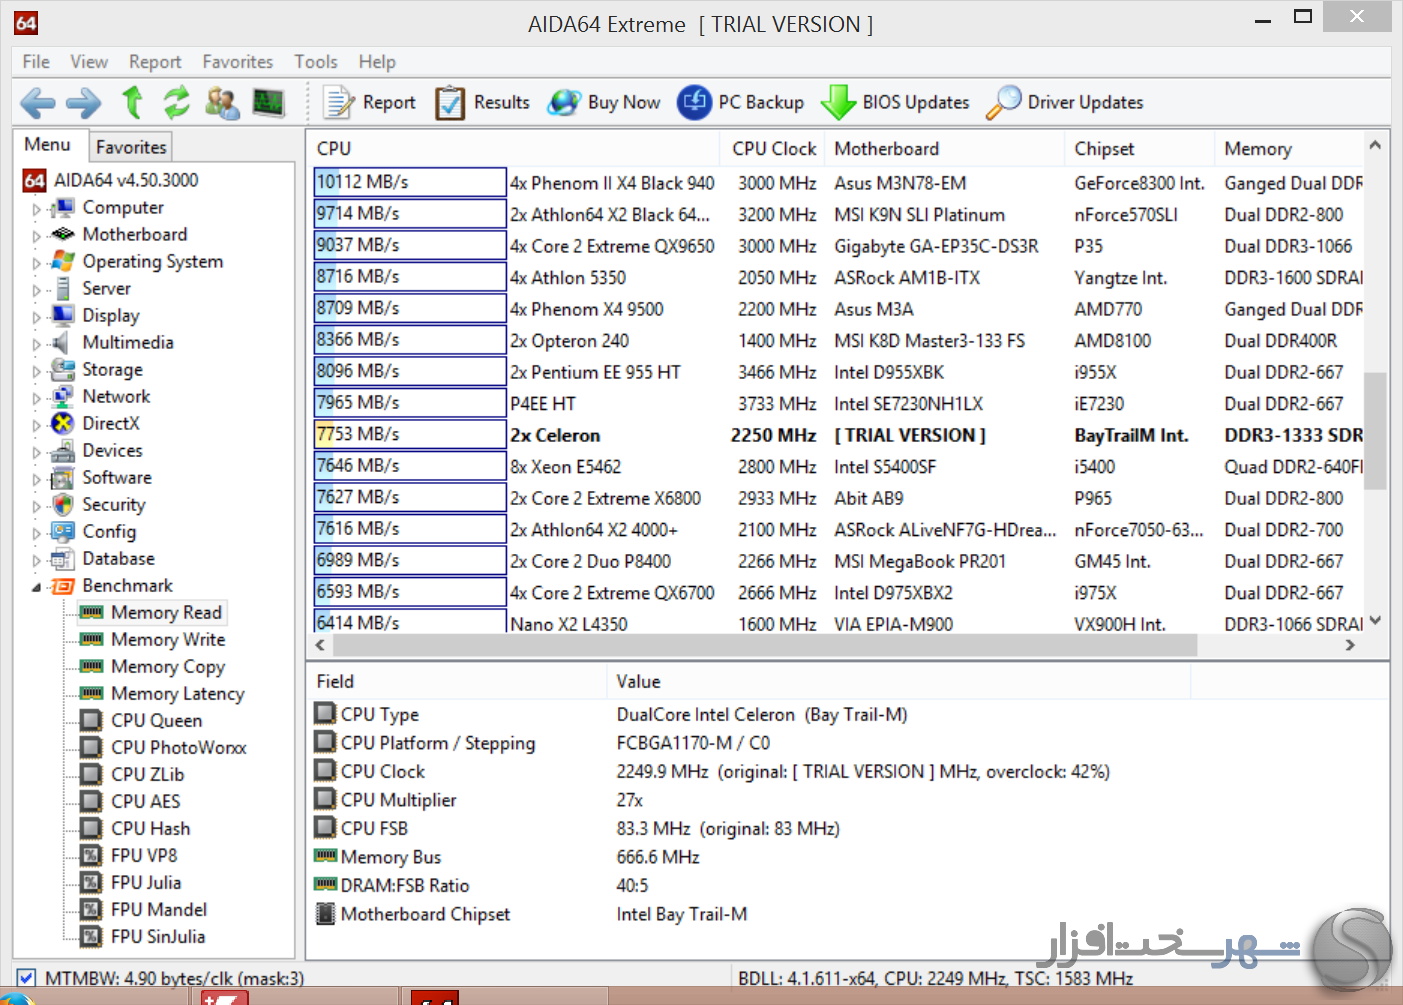Click the Storage drive icon

pos(63,370)
